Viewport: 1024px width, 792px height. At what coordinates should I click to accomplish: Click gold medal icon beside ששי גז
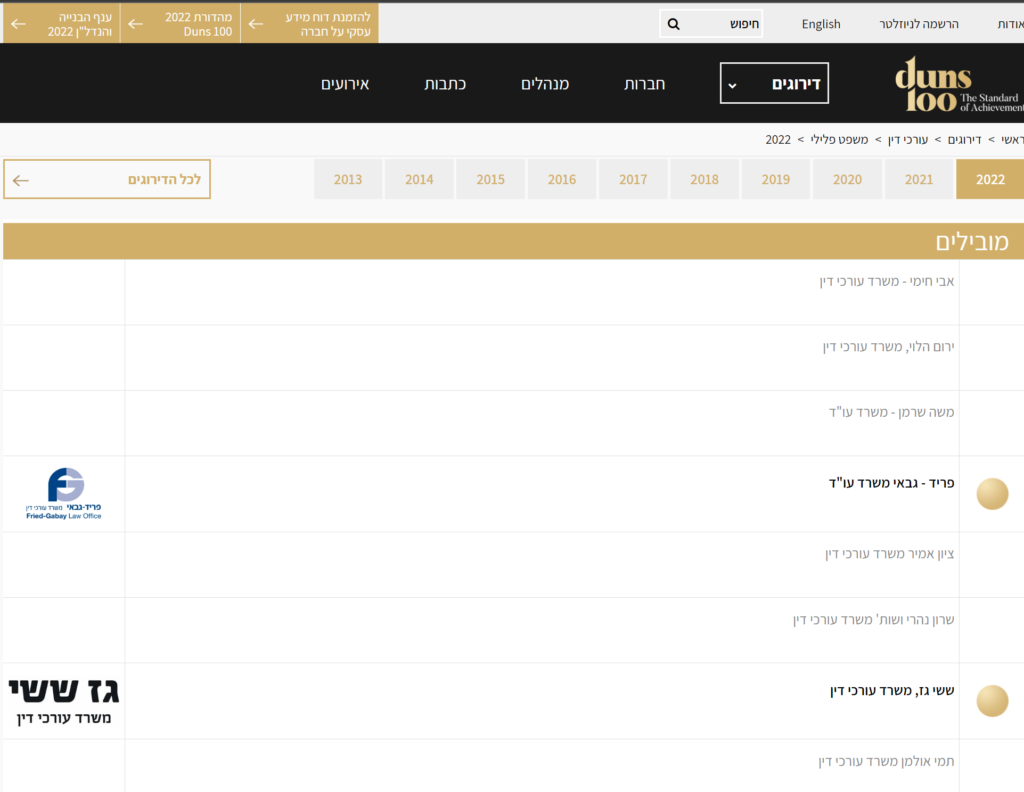(991, 700)
